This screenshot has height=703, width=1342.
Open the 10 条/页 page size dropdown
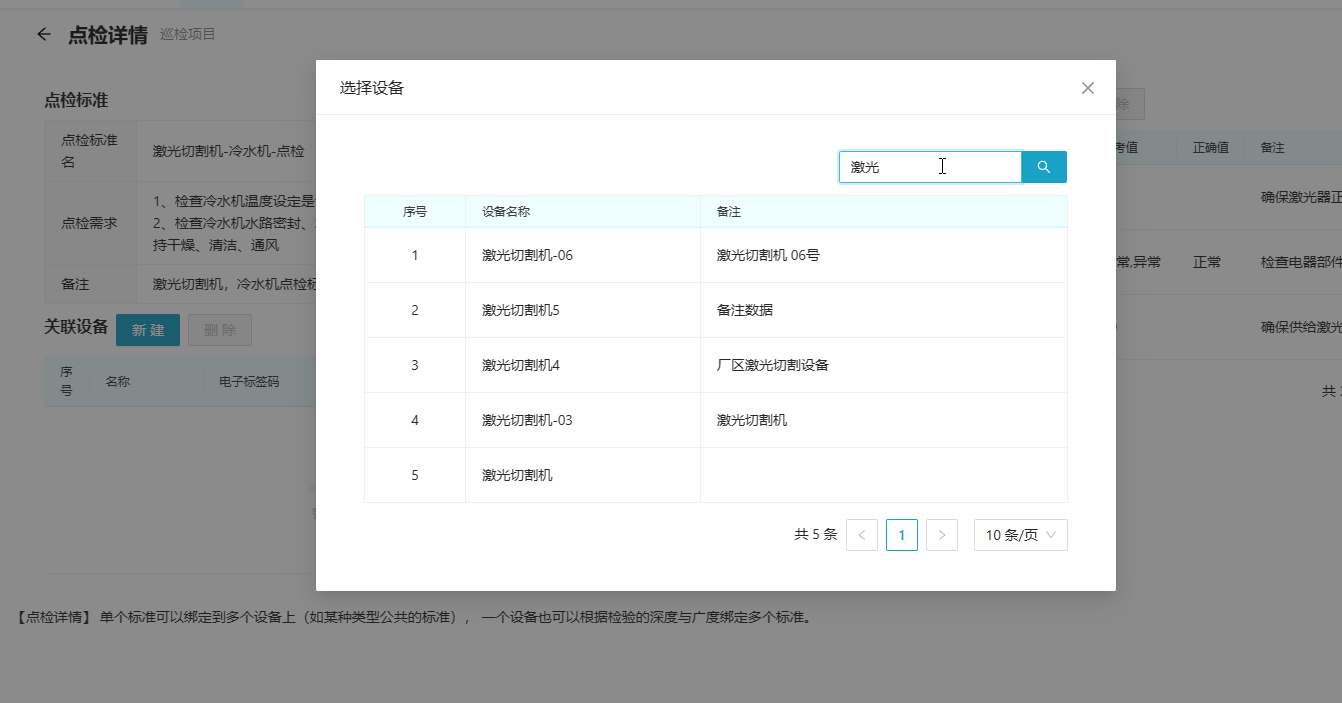(x=1021, y=535)
